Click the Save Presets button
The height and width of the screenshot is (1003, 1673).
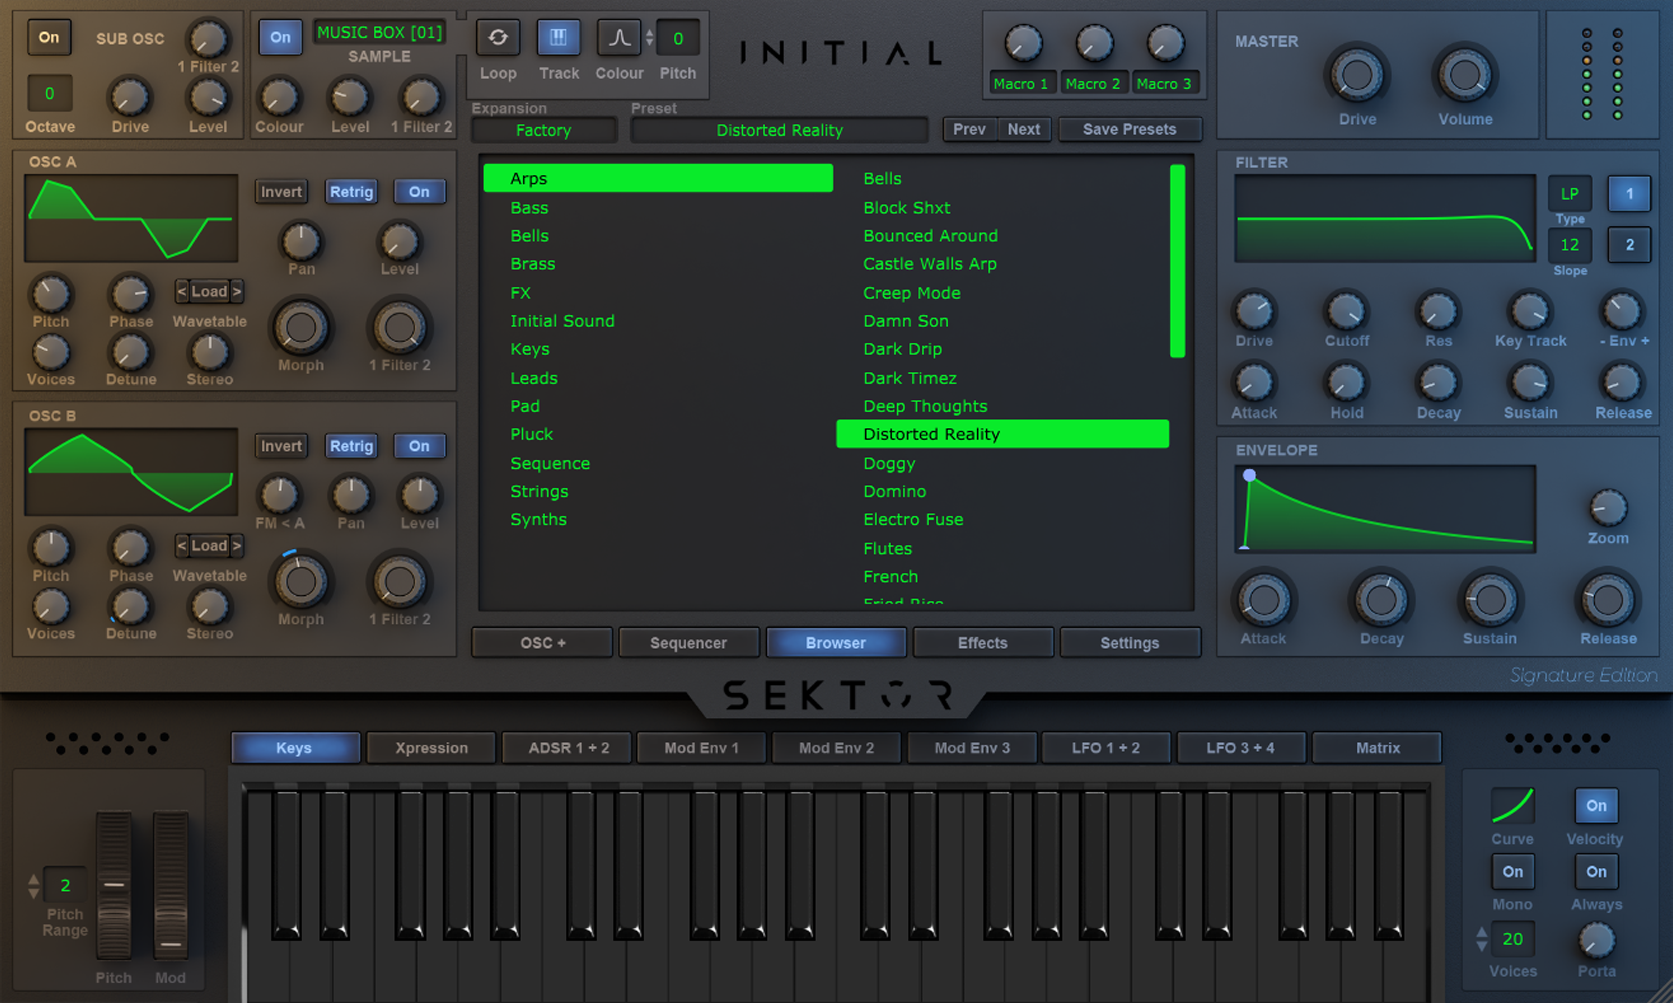click(x=1130, y=129)
